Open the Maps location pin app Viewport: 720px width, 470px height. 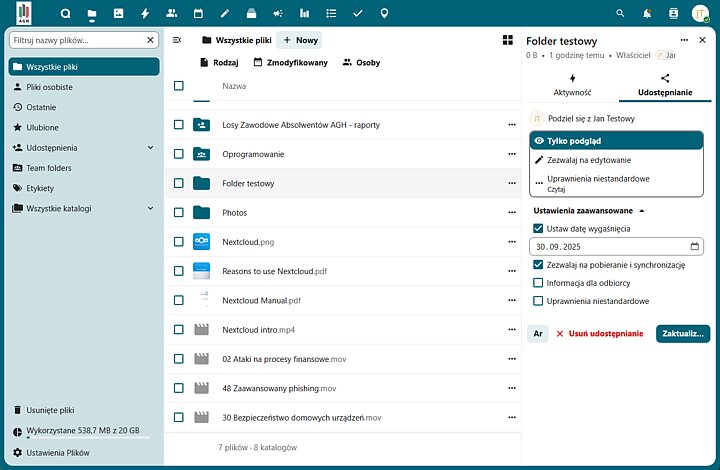(384, 14)
